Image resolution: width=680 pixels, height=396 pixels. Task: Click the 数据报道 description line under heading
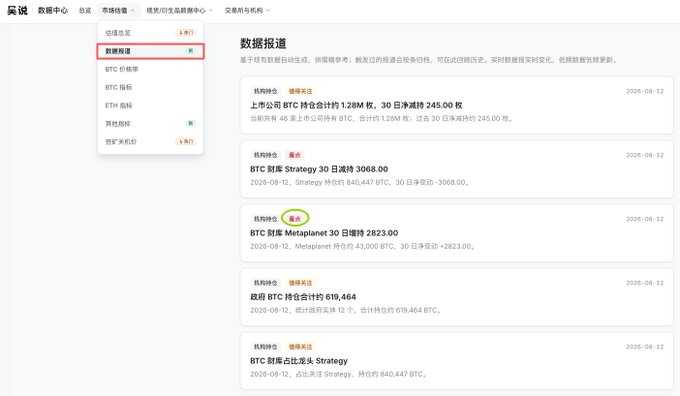pyautogui.click(x=428, y=60)
